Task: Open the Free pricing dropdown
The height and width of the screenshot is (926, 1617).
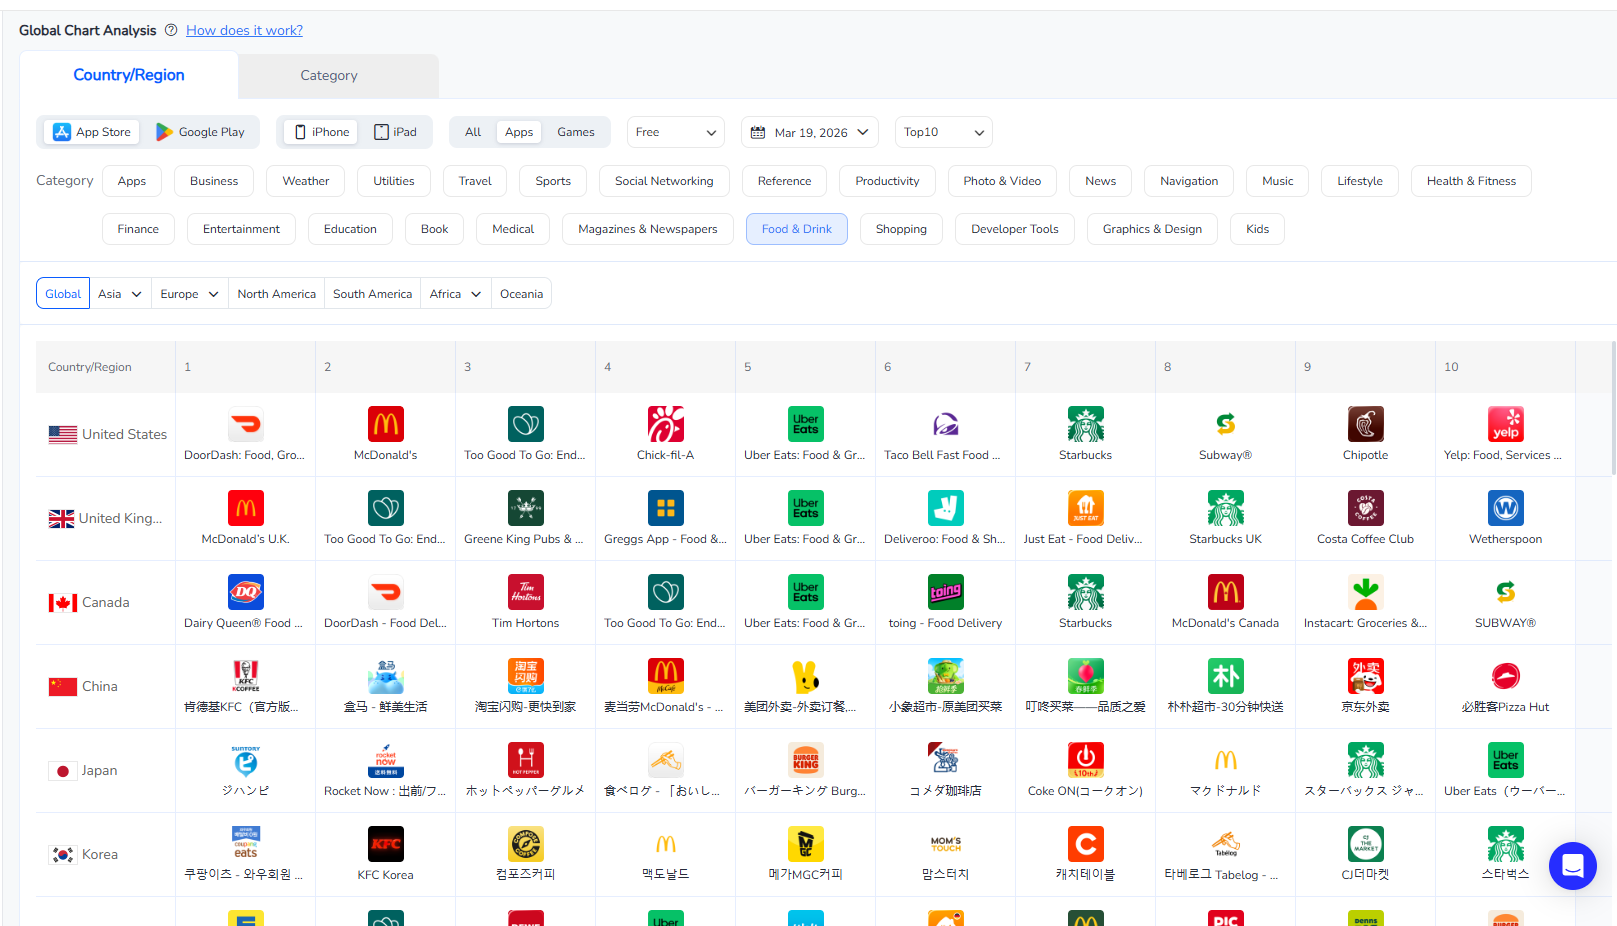Action: (x=675, y=131)
